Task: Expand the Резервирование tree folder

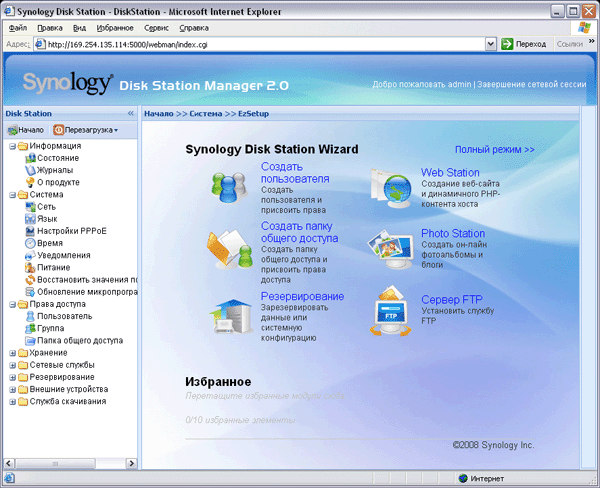Action: tap(13, 377)
